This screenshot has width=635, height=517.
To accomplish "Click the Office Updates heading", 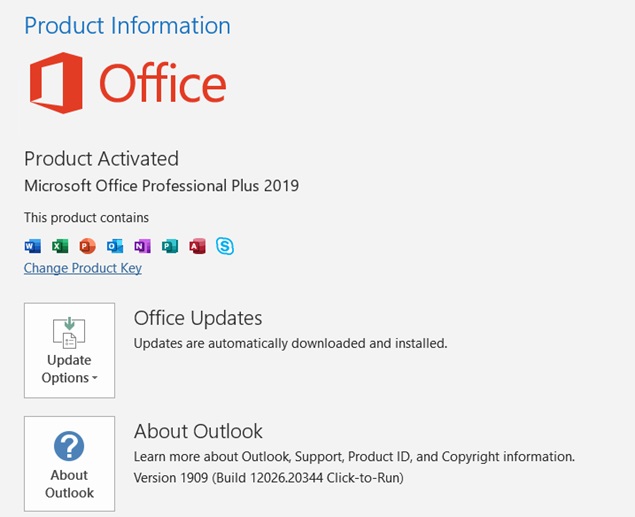I will coord(198,318).
